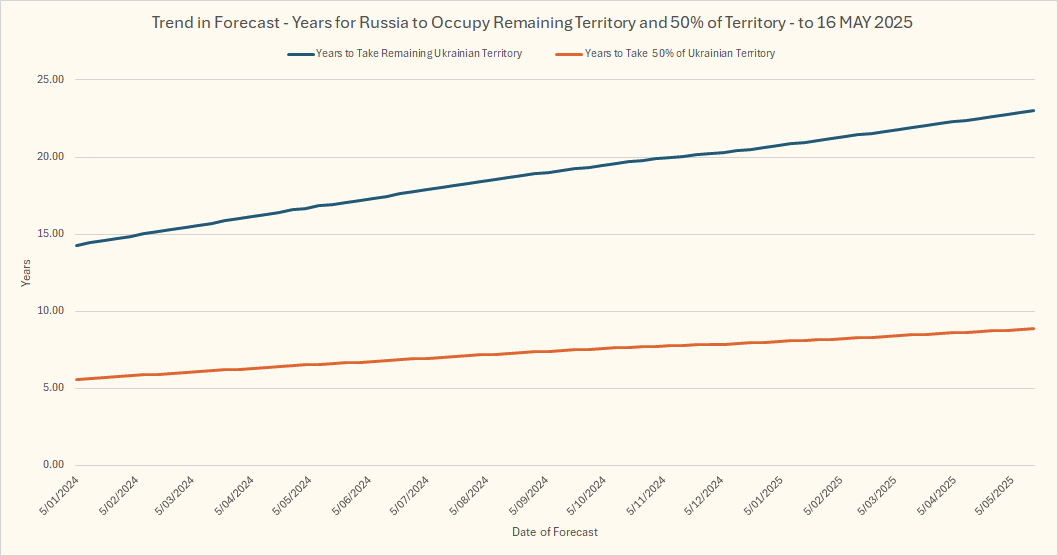The height and width of the screenshot is (556, 1058).
Task: Click the 5/01/2024 date label
Action: pos(58,497)
